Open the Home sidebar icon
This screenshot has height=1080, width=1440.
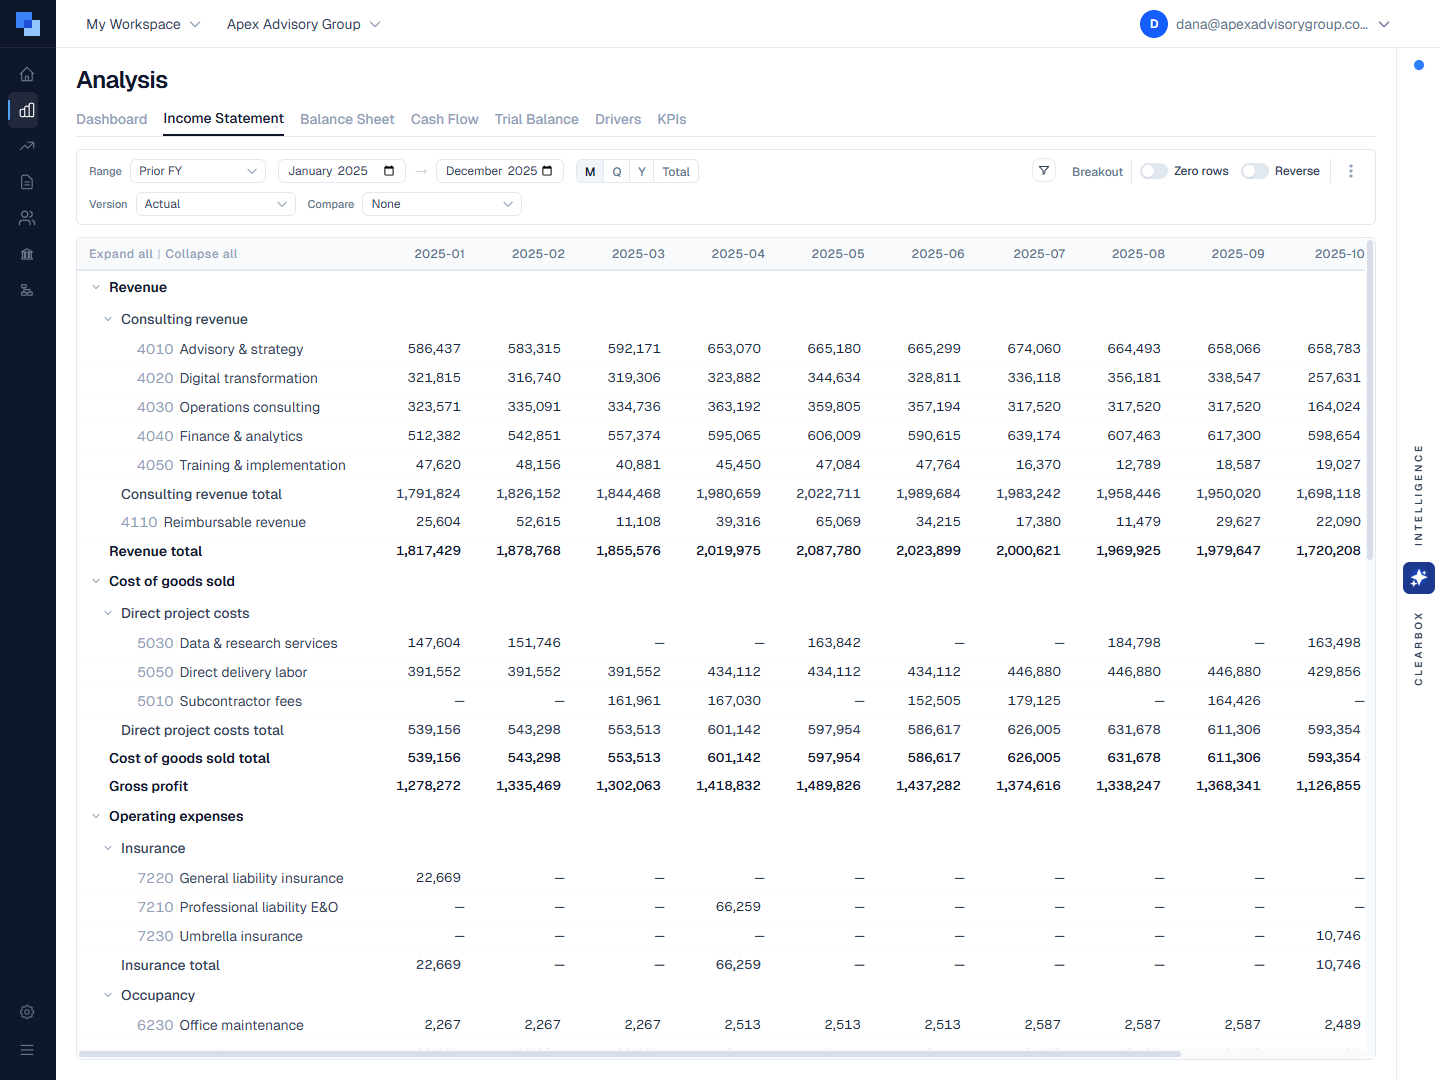point(27,74)
